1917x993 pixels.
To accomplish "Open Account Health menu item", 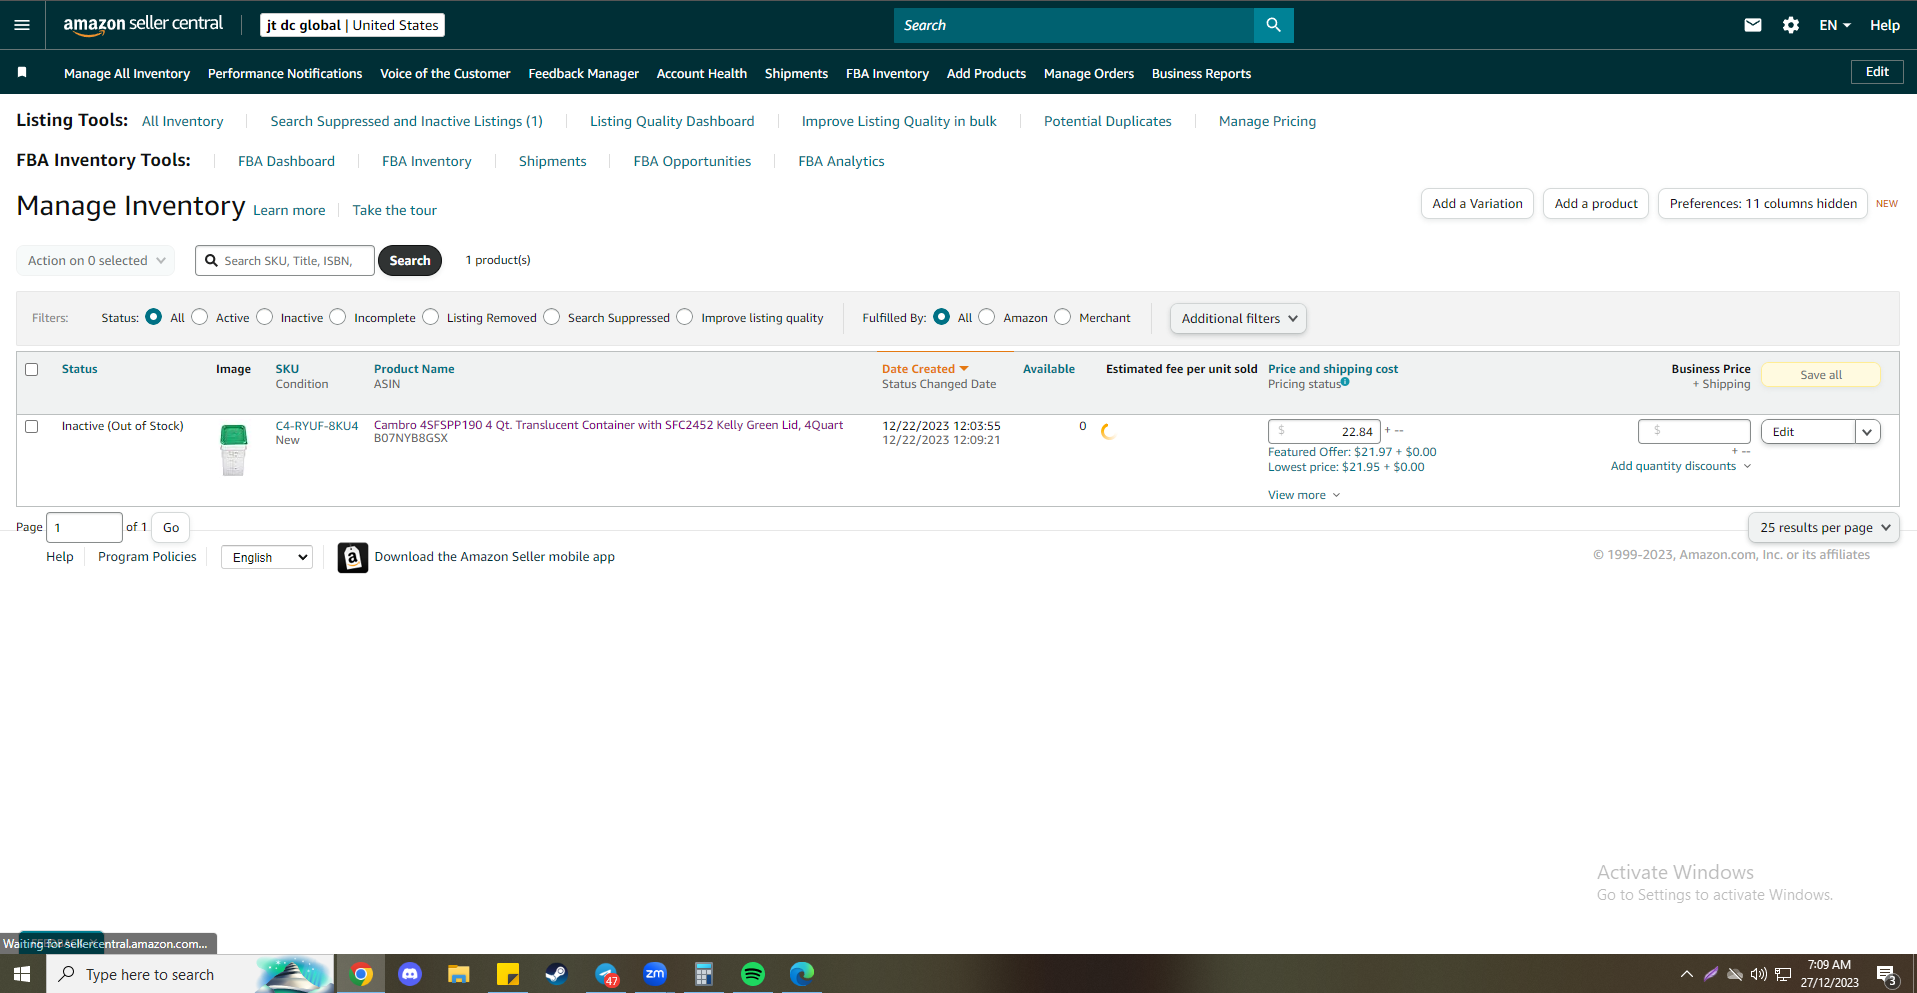I will tap(702, 73).
